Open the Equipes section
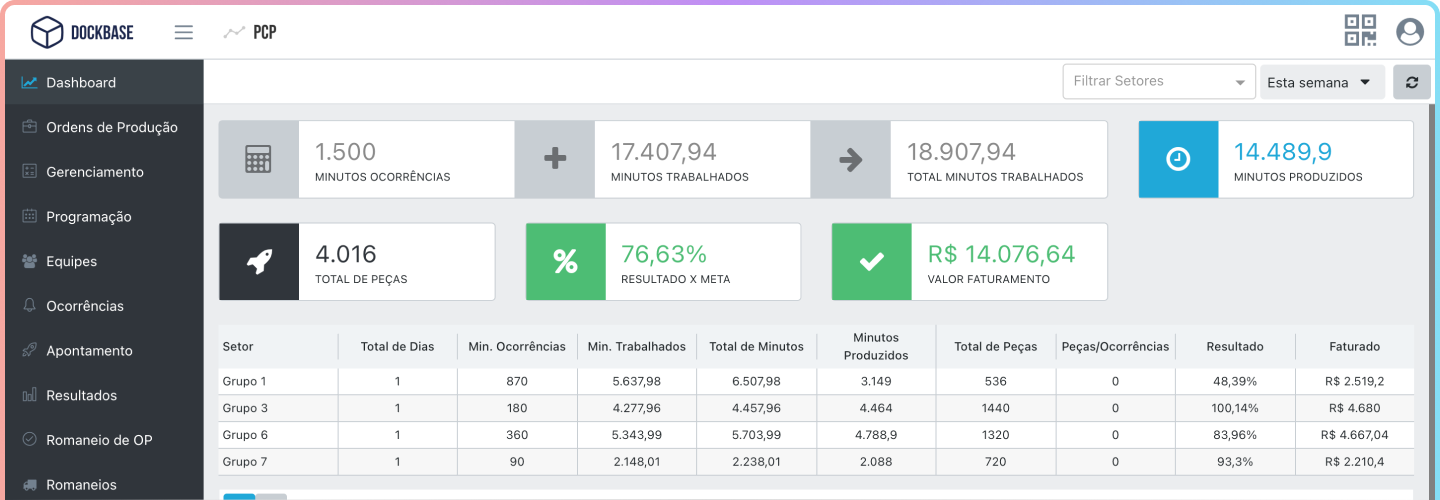 coord(71,261)
